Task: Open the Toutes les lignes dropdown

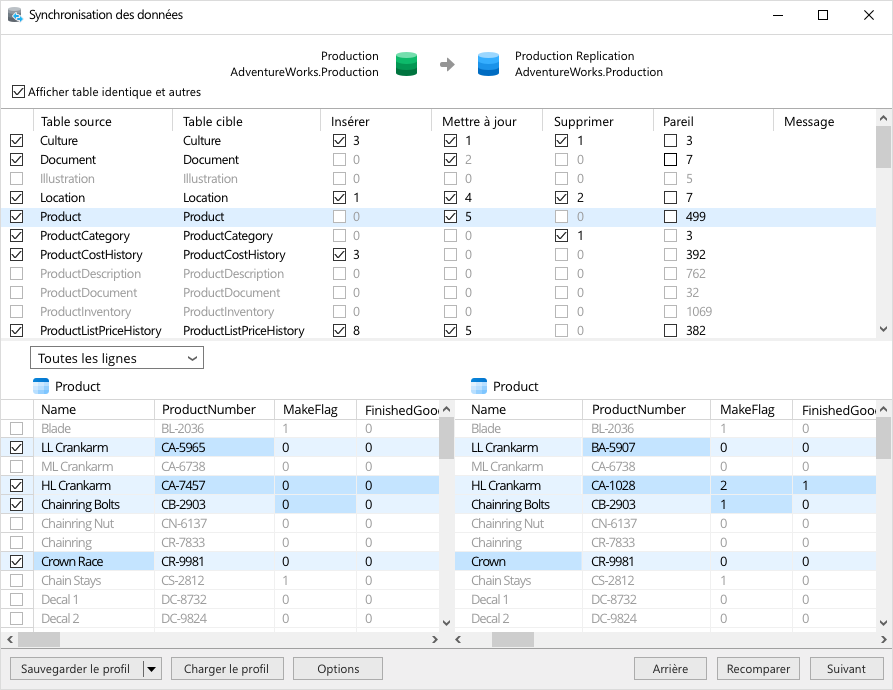Action: [117, 358]
